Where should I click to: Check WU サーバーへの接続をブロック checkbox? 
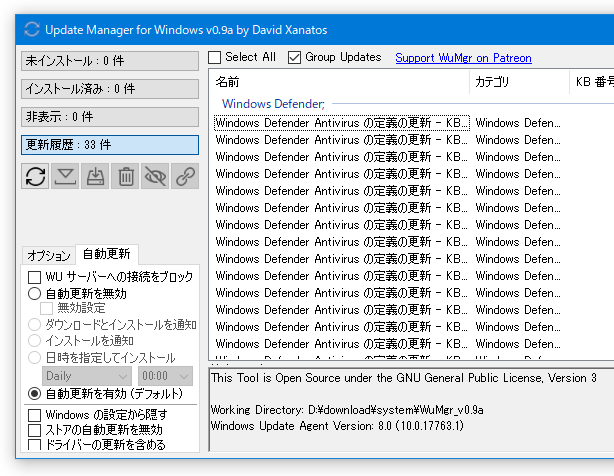pos(34,277)
